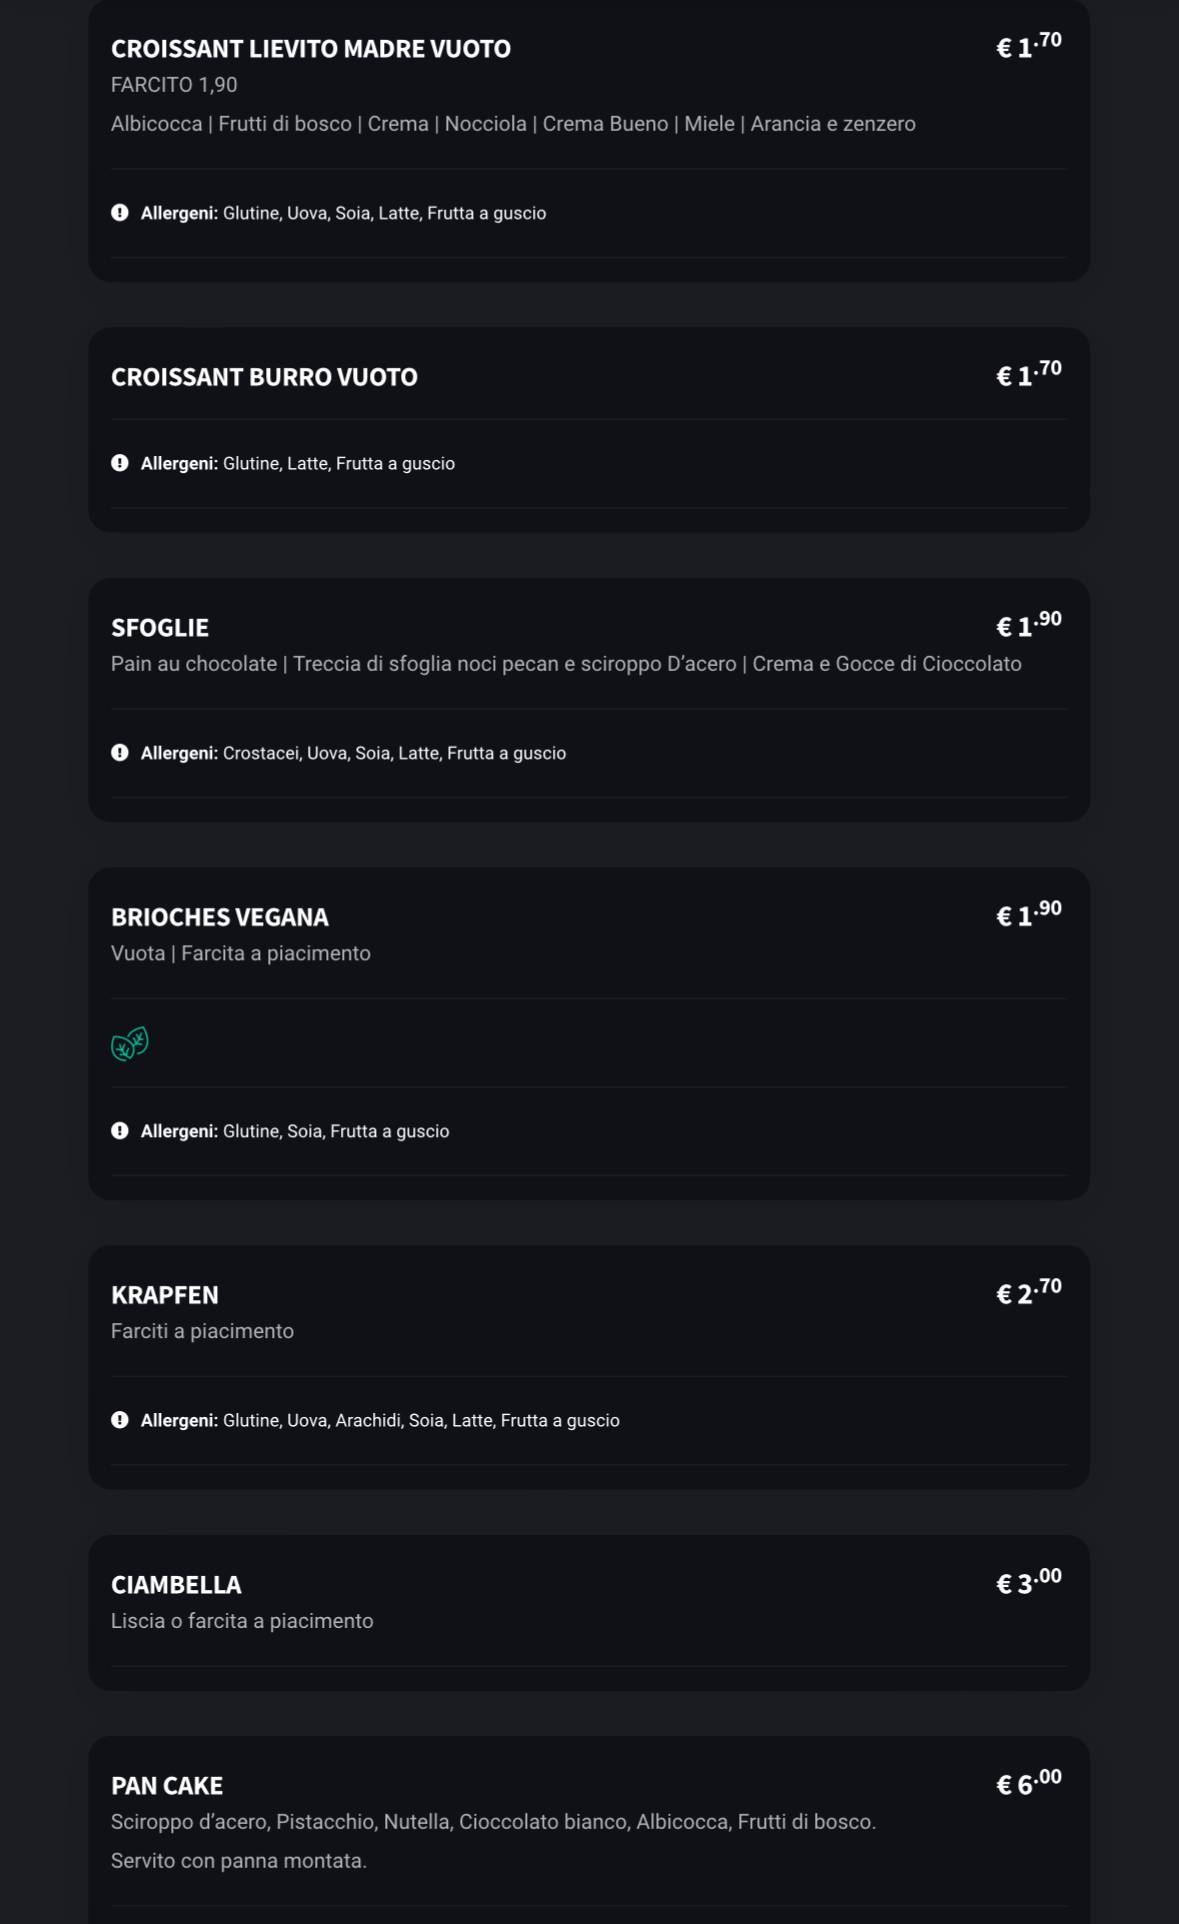Open the Krapfen menu item
The width and height of the screenshot is (1179, 1924).
(165, 1295)
